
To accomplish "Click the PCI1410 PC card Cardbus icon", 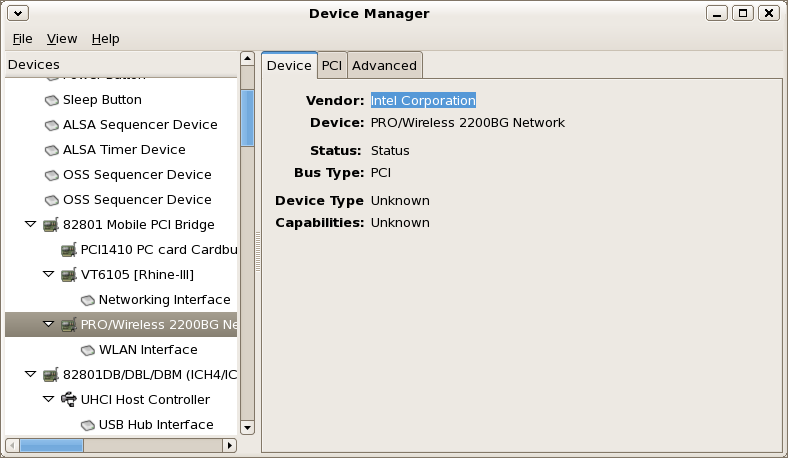I will tap(69, 250).
